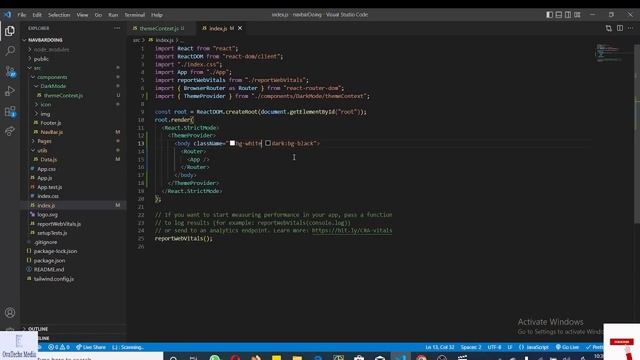Click Live Share in status bar
This screenshot has height=360, width=640.
pyautogui.click(x=91, y=347)
